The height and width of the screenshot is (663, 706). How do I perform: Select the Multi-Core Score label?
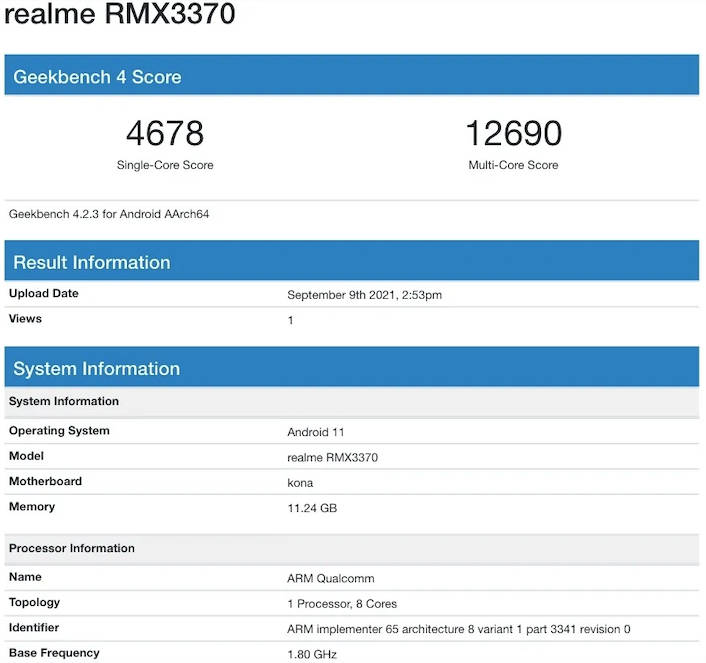[x=513, y=165]
